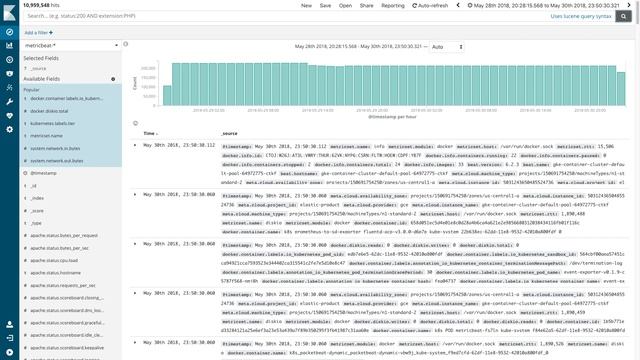Focus the search query input
The width and height of the screenshot is (640, 360).
(x=286, y=16)
